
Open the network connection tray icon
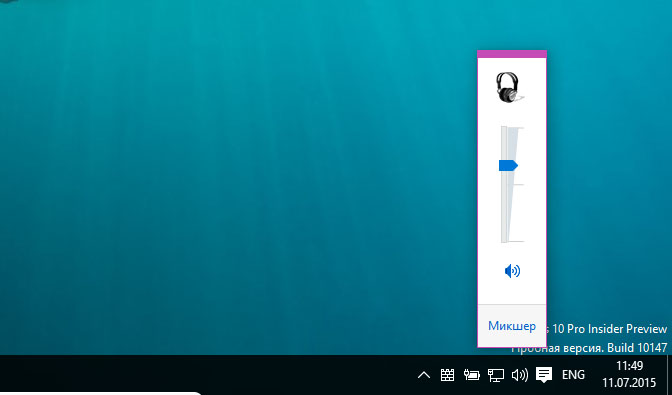(x=496, y=375)
